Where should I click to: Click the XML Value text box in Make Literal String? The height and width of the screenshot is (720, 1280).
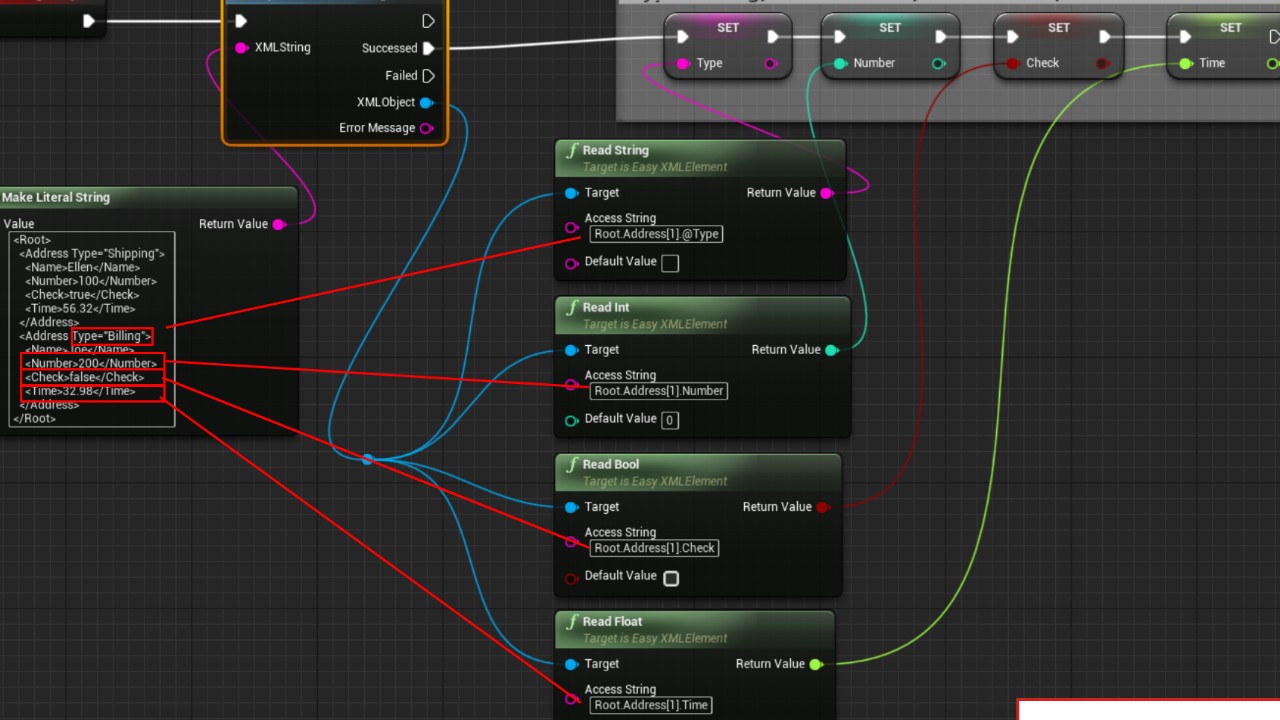[92, 330]
